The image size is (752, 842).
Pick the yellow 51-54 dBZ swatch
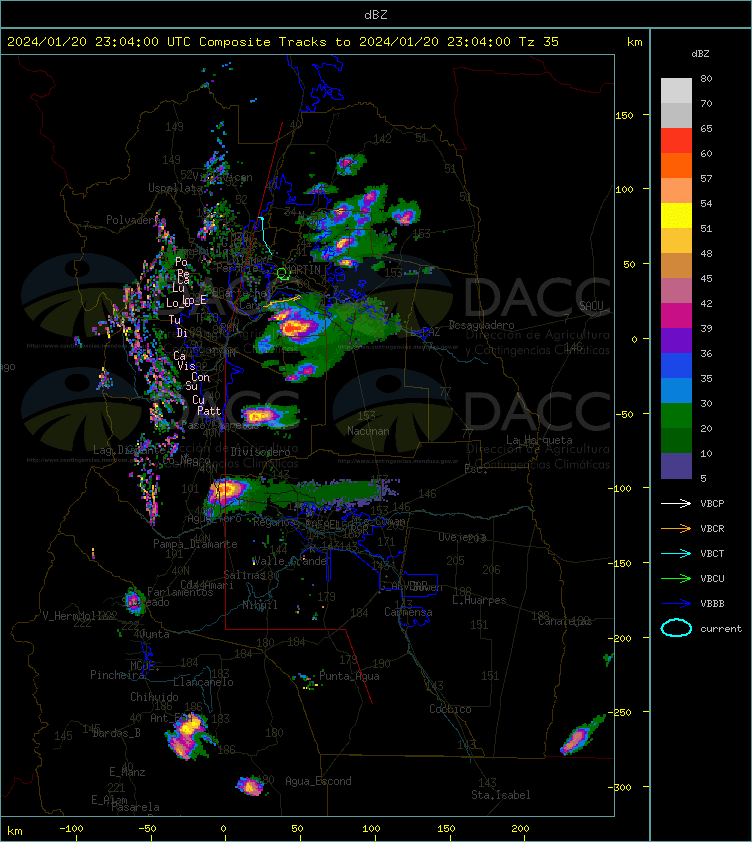(676, 215)
